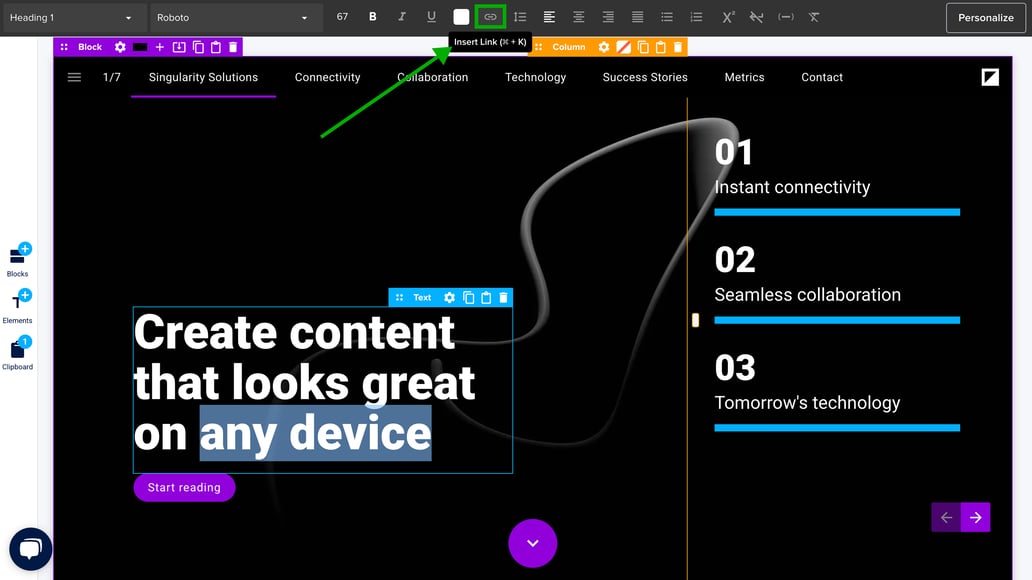Image resolution: width=1032 pixels, height=580 pixels.
Task: Click the Start reading button
Action: pos(184,488)
